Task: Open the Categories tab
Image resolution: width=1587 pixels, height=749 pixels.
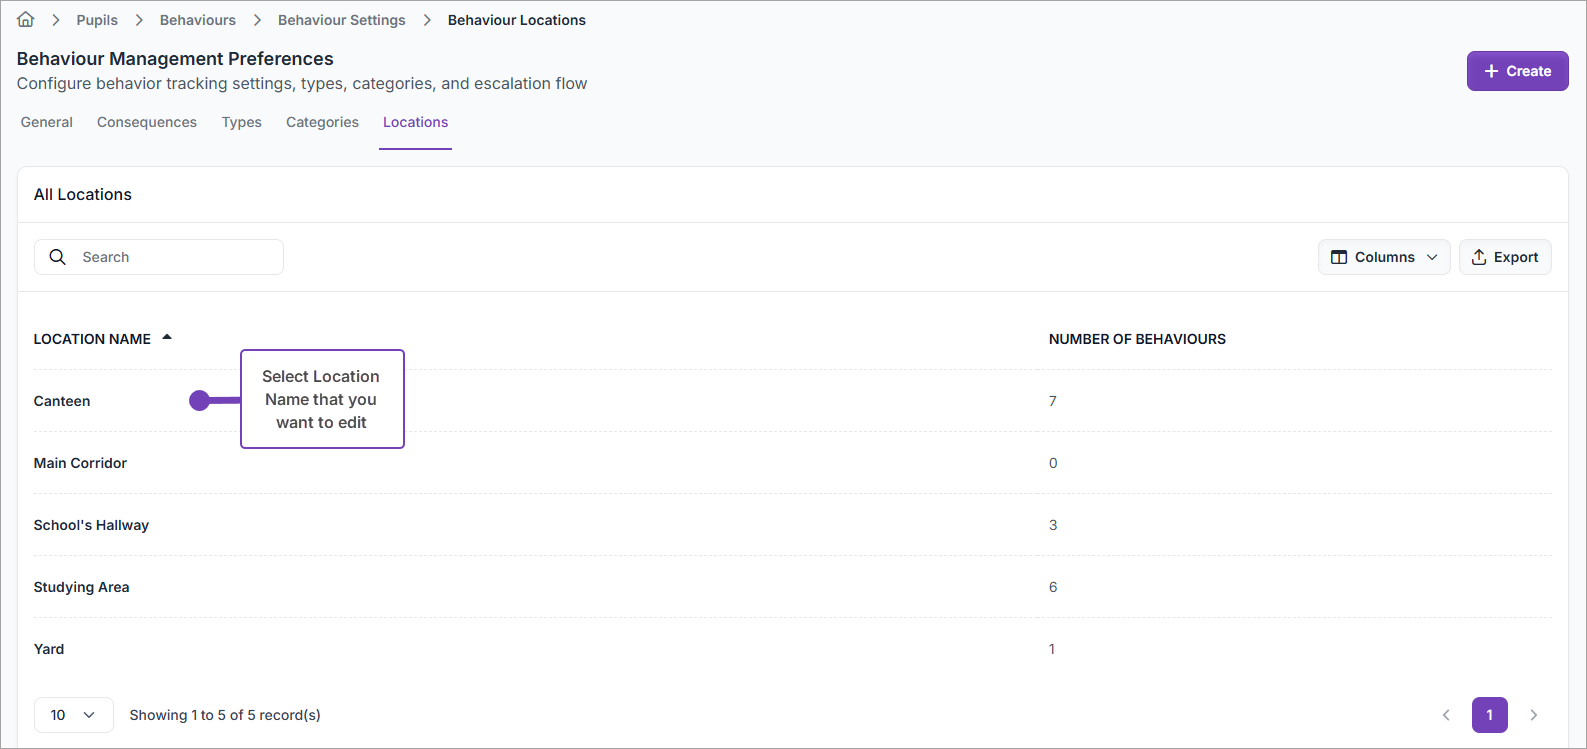Action: click(322, 122)
